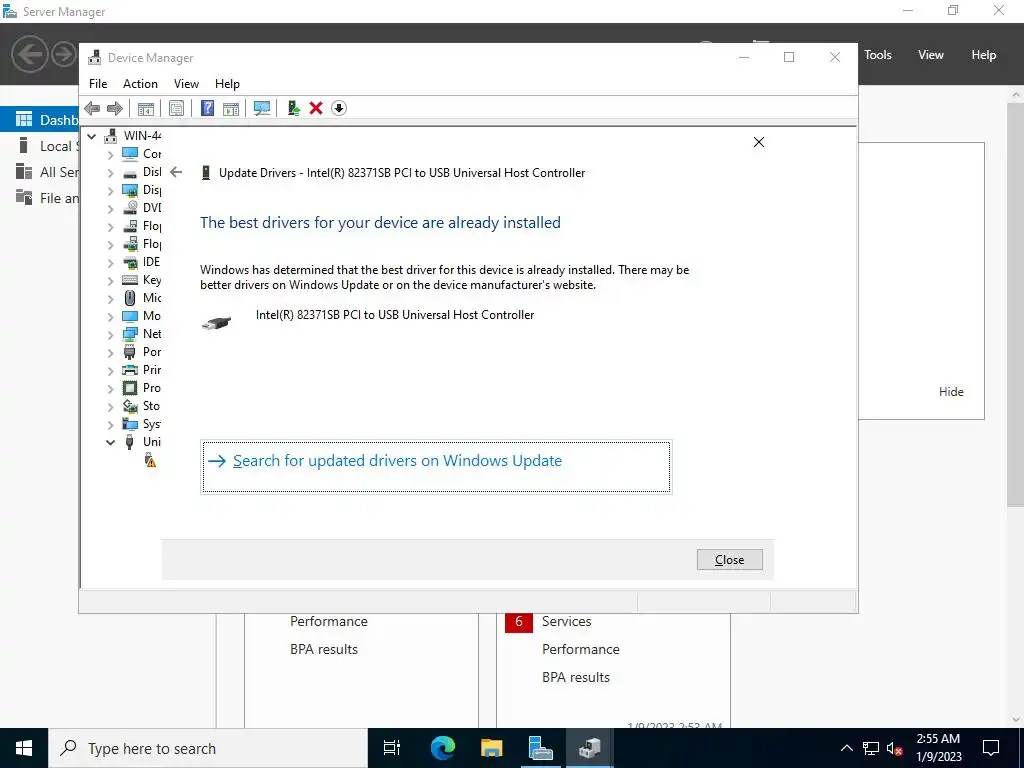Expand the Ports chevron
The height and width of the screenshot is (768, 1024).
(x=110, y=353)
